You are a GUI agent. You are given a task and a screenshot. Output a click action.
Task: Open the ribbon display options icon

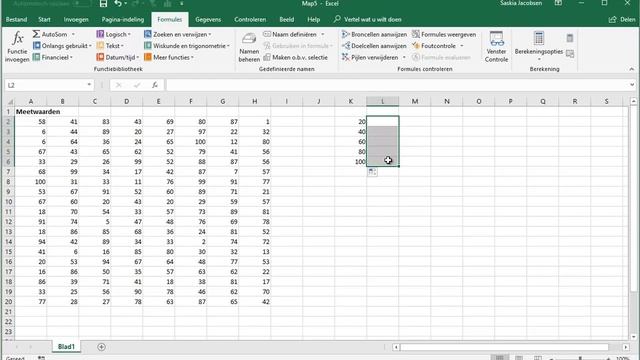558,3
